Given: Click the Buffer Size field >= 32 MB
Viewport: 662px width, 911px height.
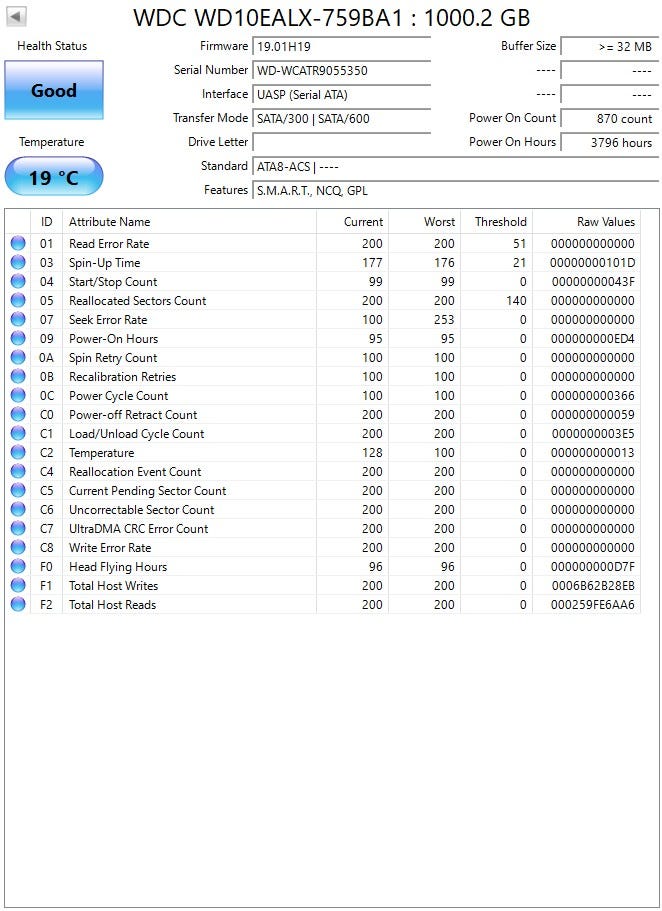Looking at the screenshot, I should [609, 46].
